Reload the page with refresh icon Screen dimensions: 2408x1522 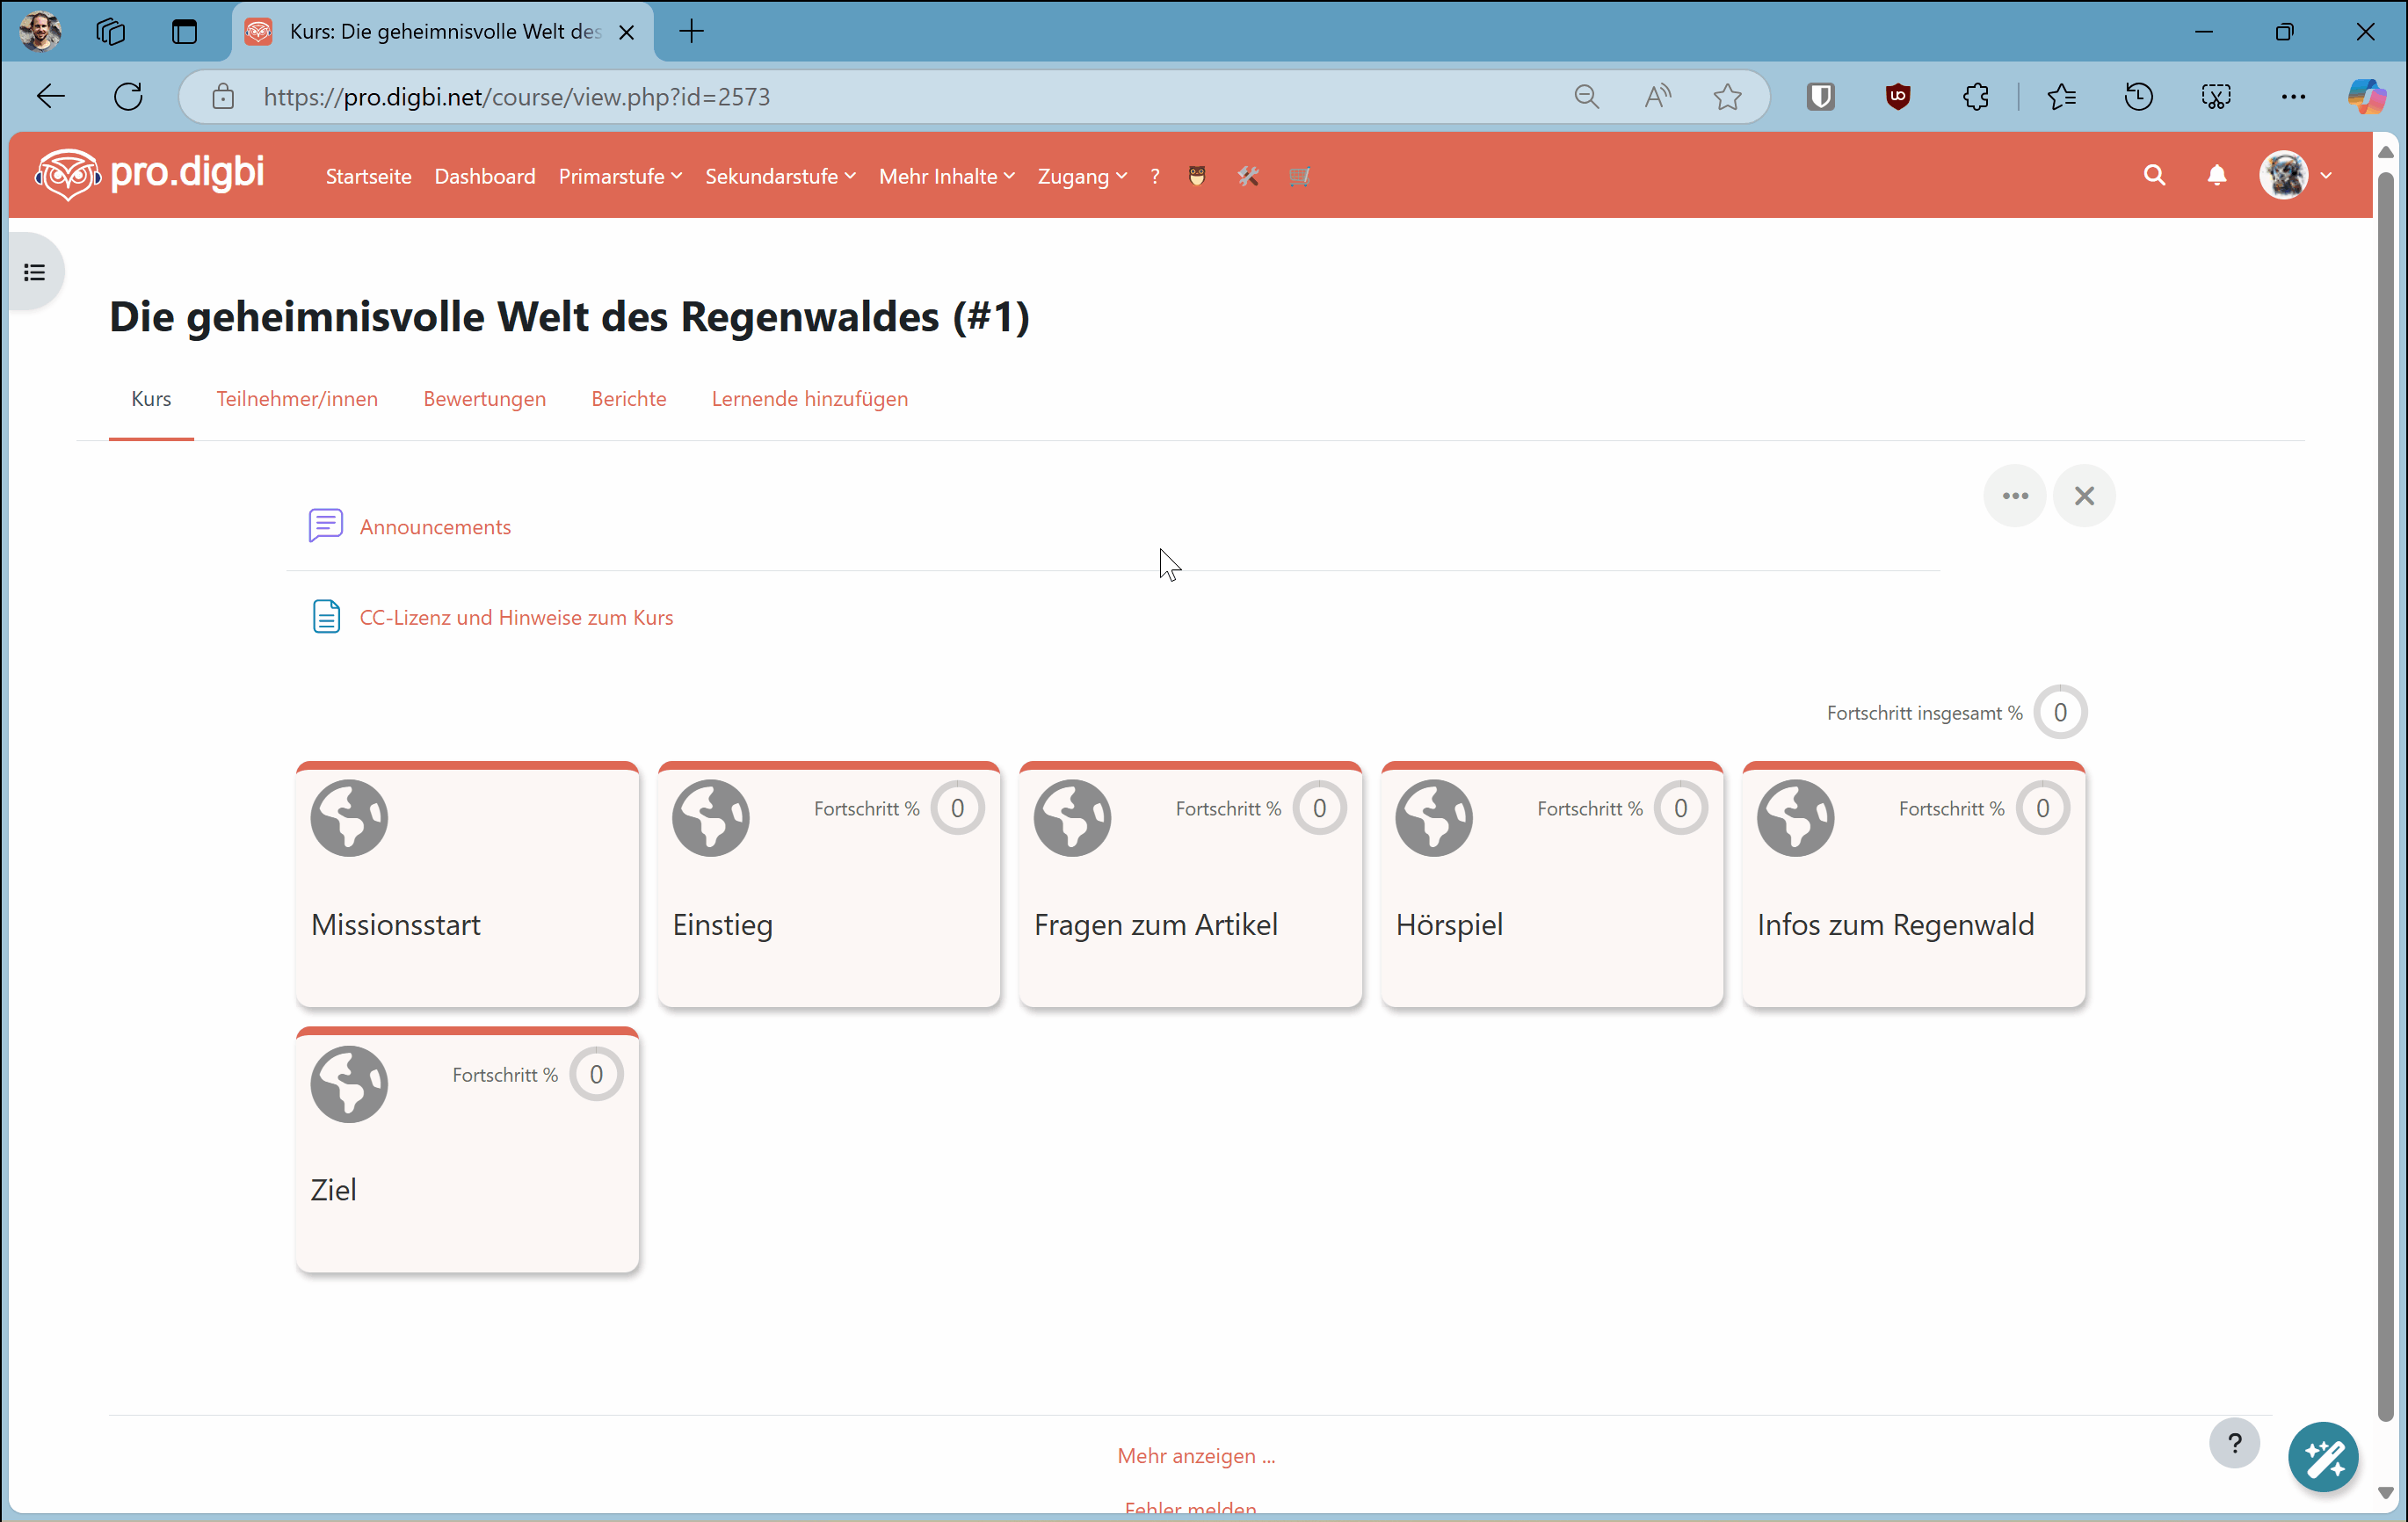click(128, 96)
